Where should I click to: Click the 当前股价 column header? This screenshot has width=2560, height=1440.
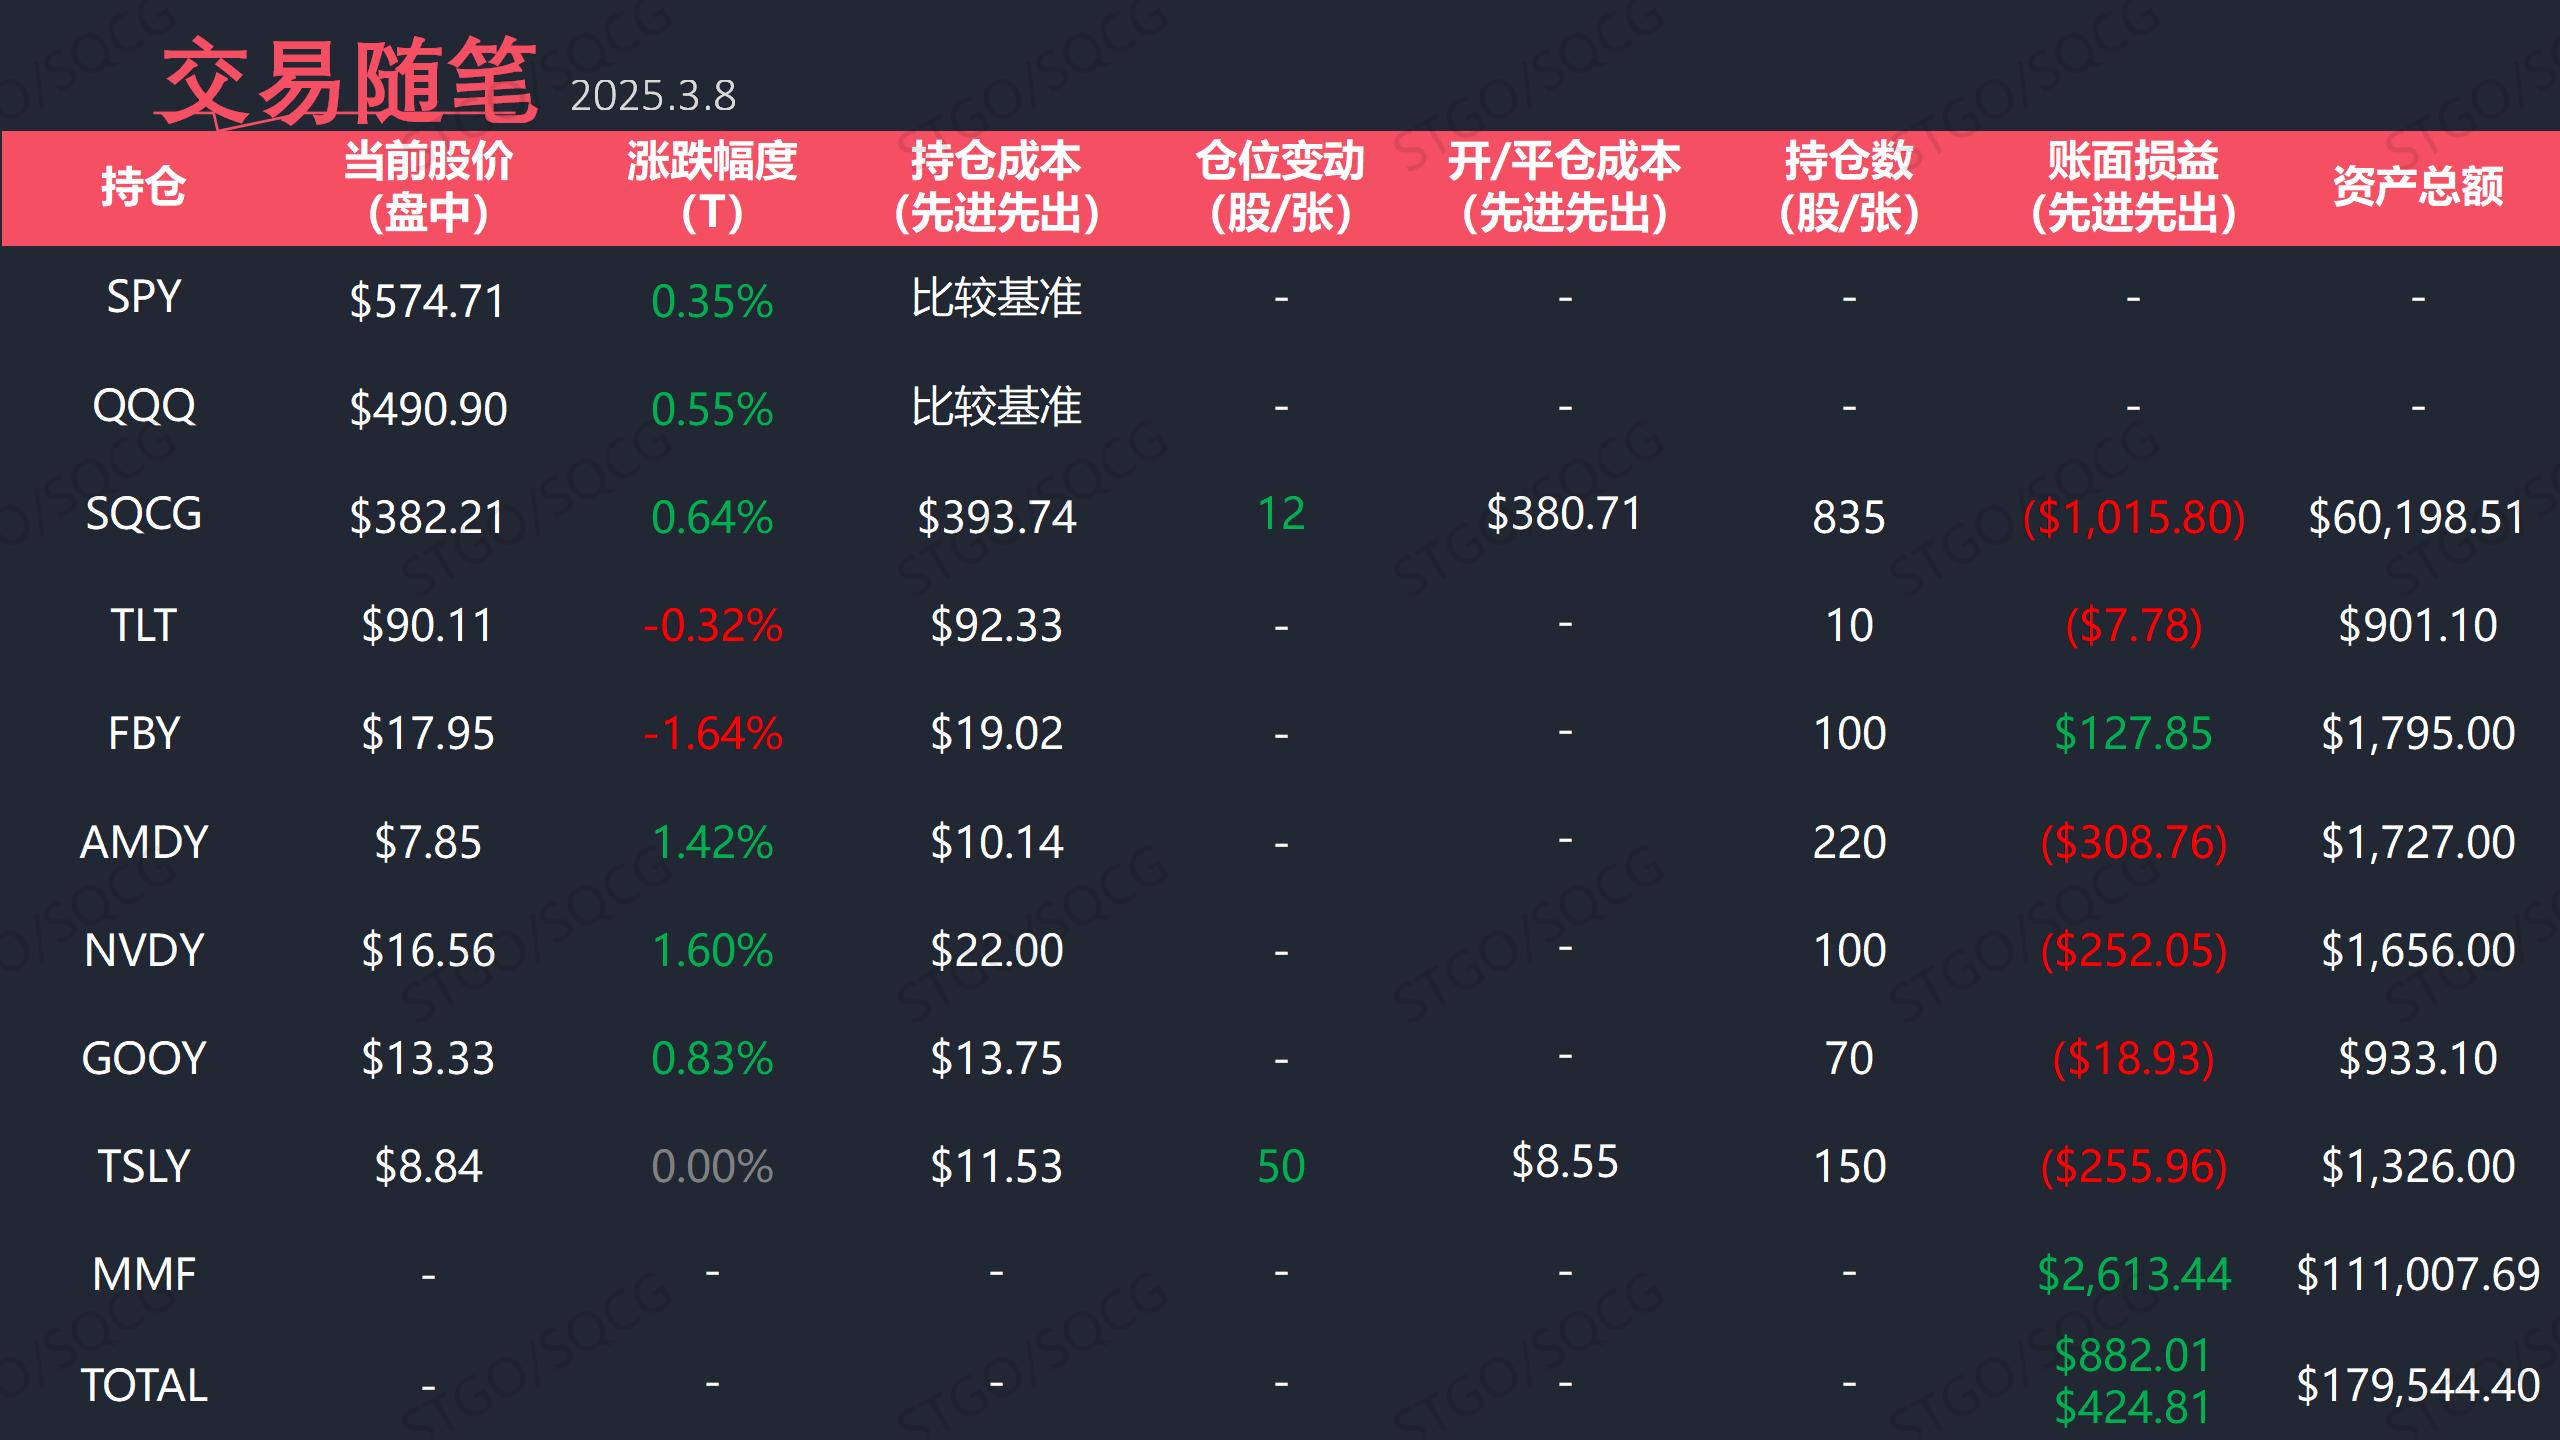[x=428, y=187]
